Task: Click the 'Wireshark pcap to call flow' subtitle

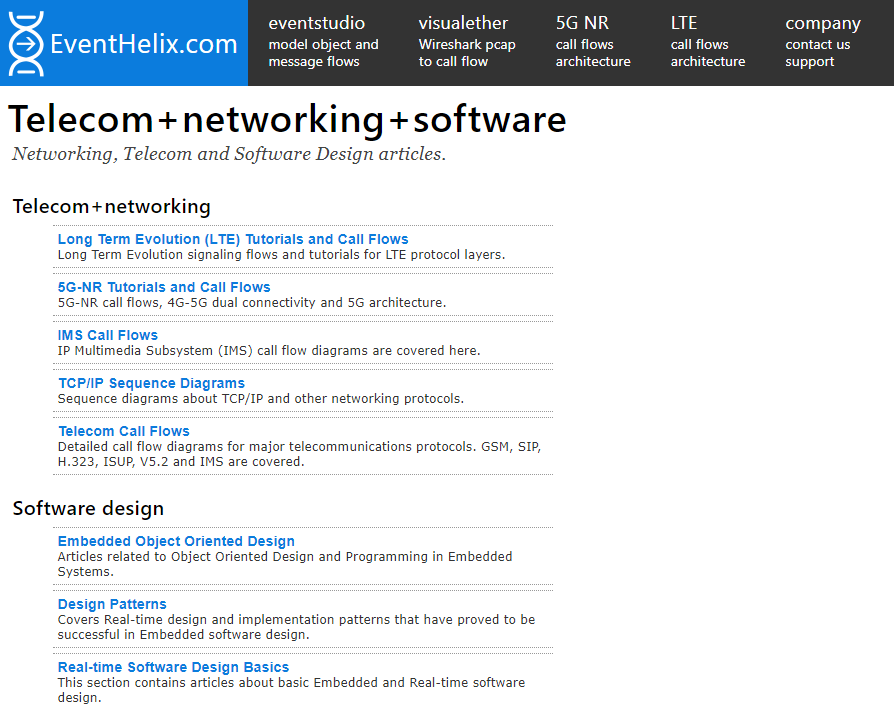Action: tap(467, 53)
